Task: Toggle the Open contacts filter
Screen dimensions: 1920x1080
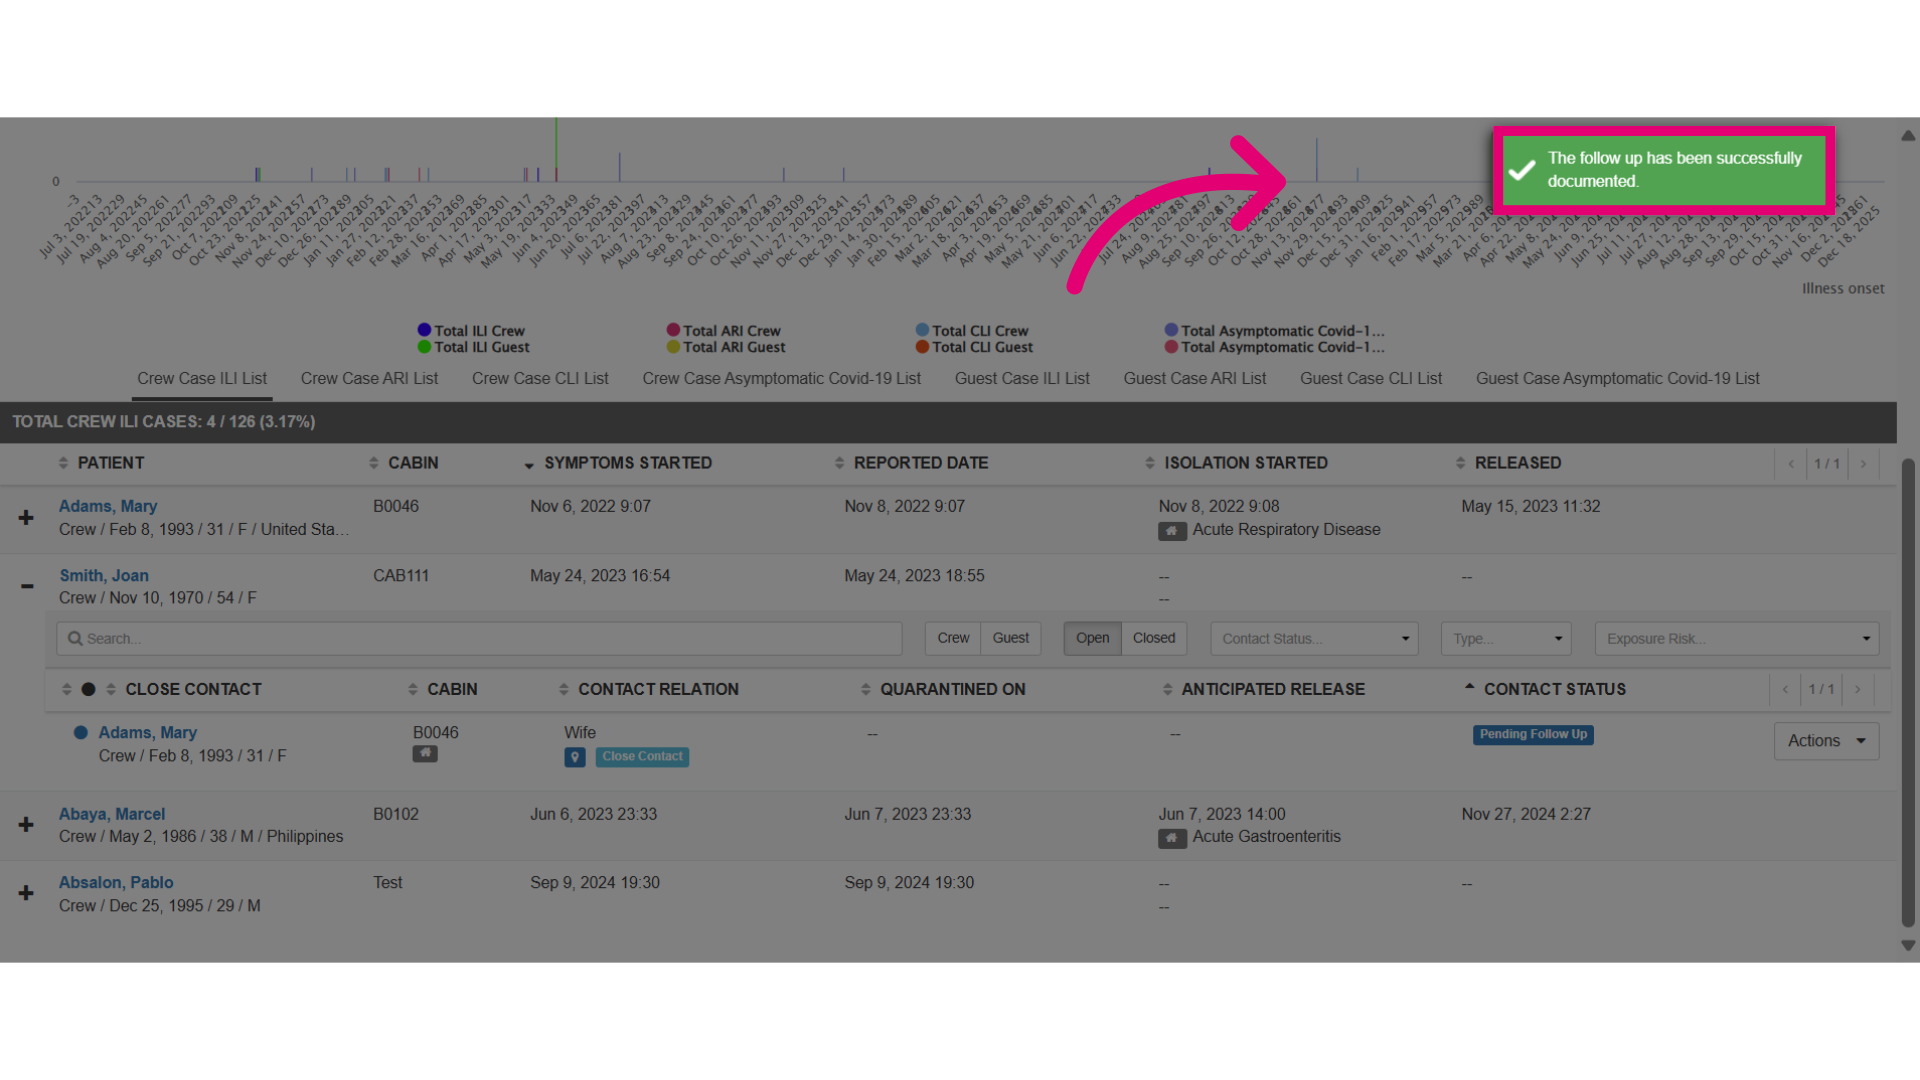Action: [x=1092, y=639]
